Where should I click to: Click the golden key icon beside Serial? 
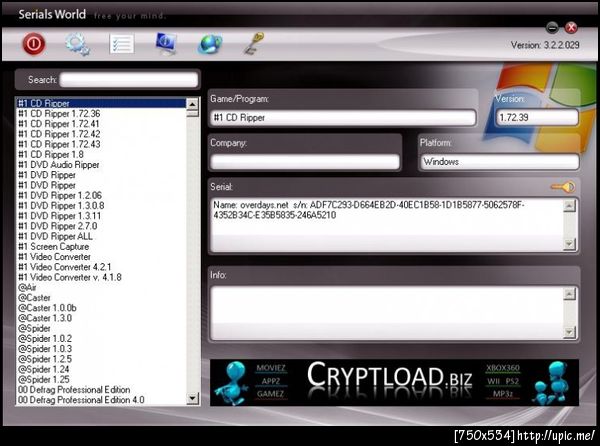(563, 187)
